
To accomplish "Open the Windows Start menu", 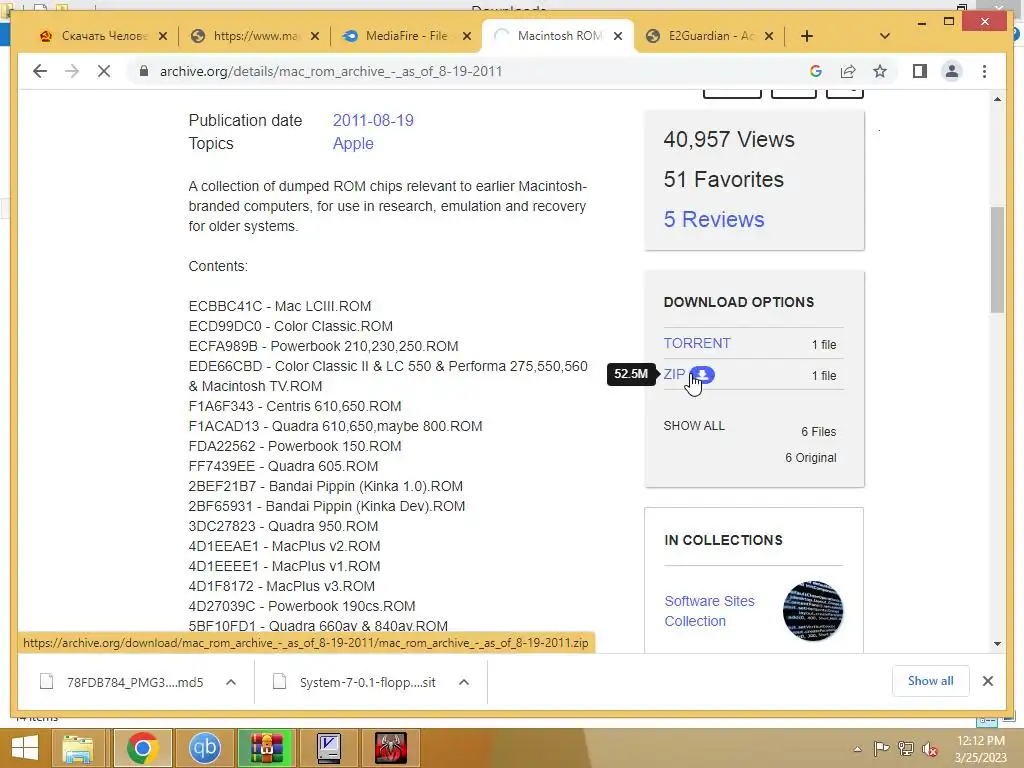I will [x=25, y=748].
